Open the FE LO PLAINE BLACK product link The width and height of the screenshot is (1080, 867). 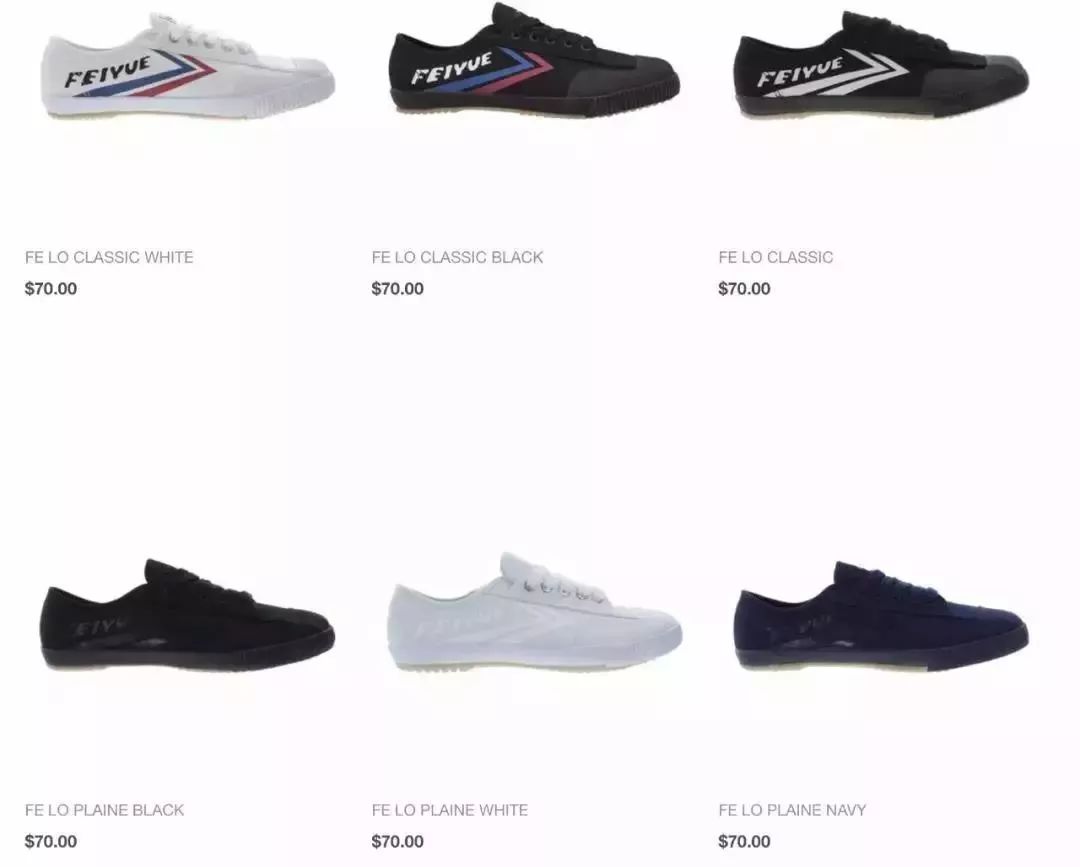pyautogui.click(x=105, y=811)
